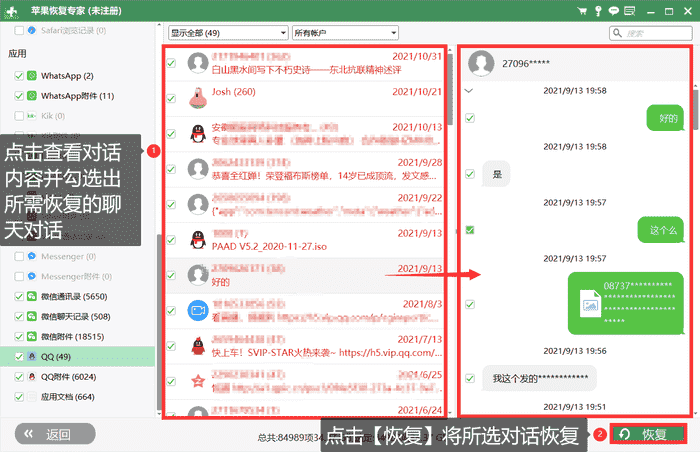700x452 pixels.
Task: Click the Josh (260) avatar
Action: point(198,98)
